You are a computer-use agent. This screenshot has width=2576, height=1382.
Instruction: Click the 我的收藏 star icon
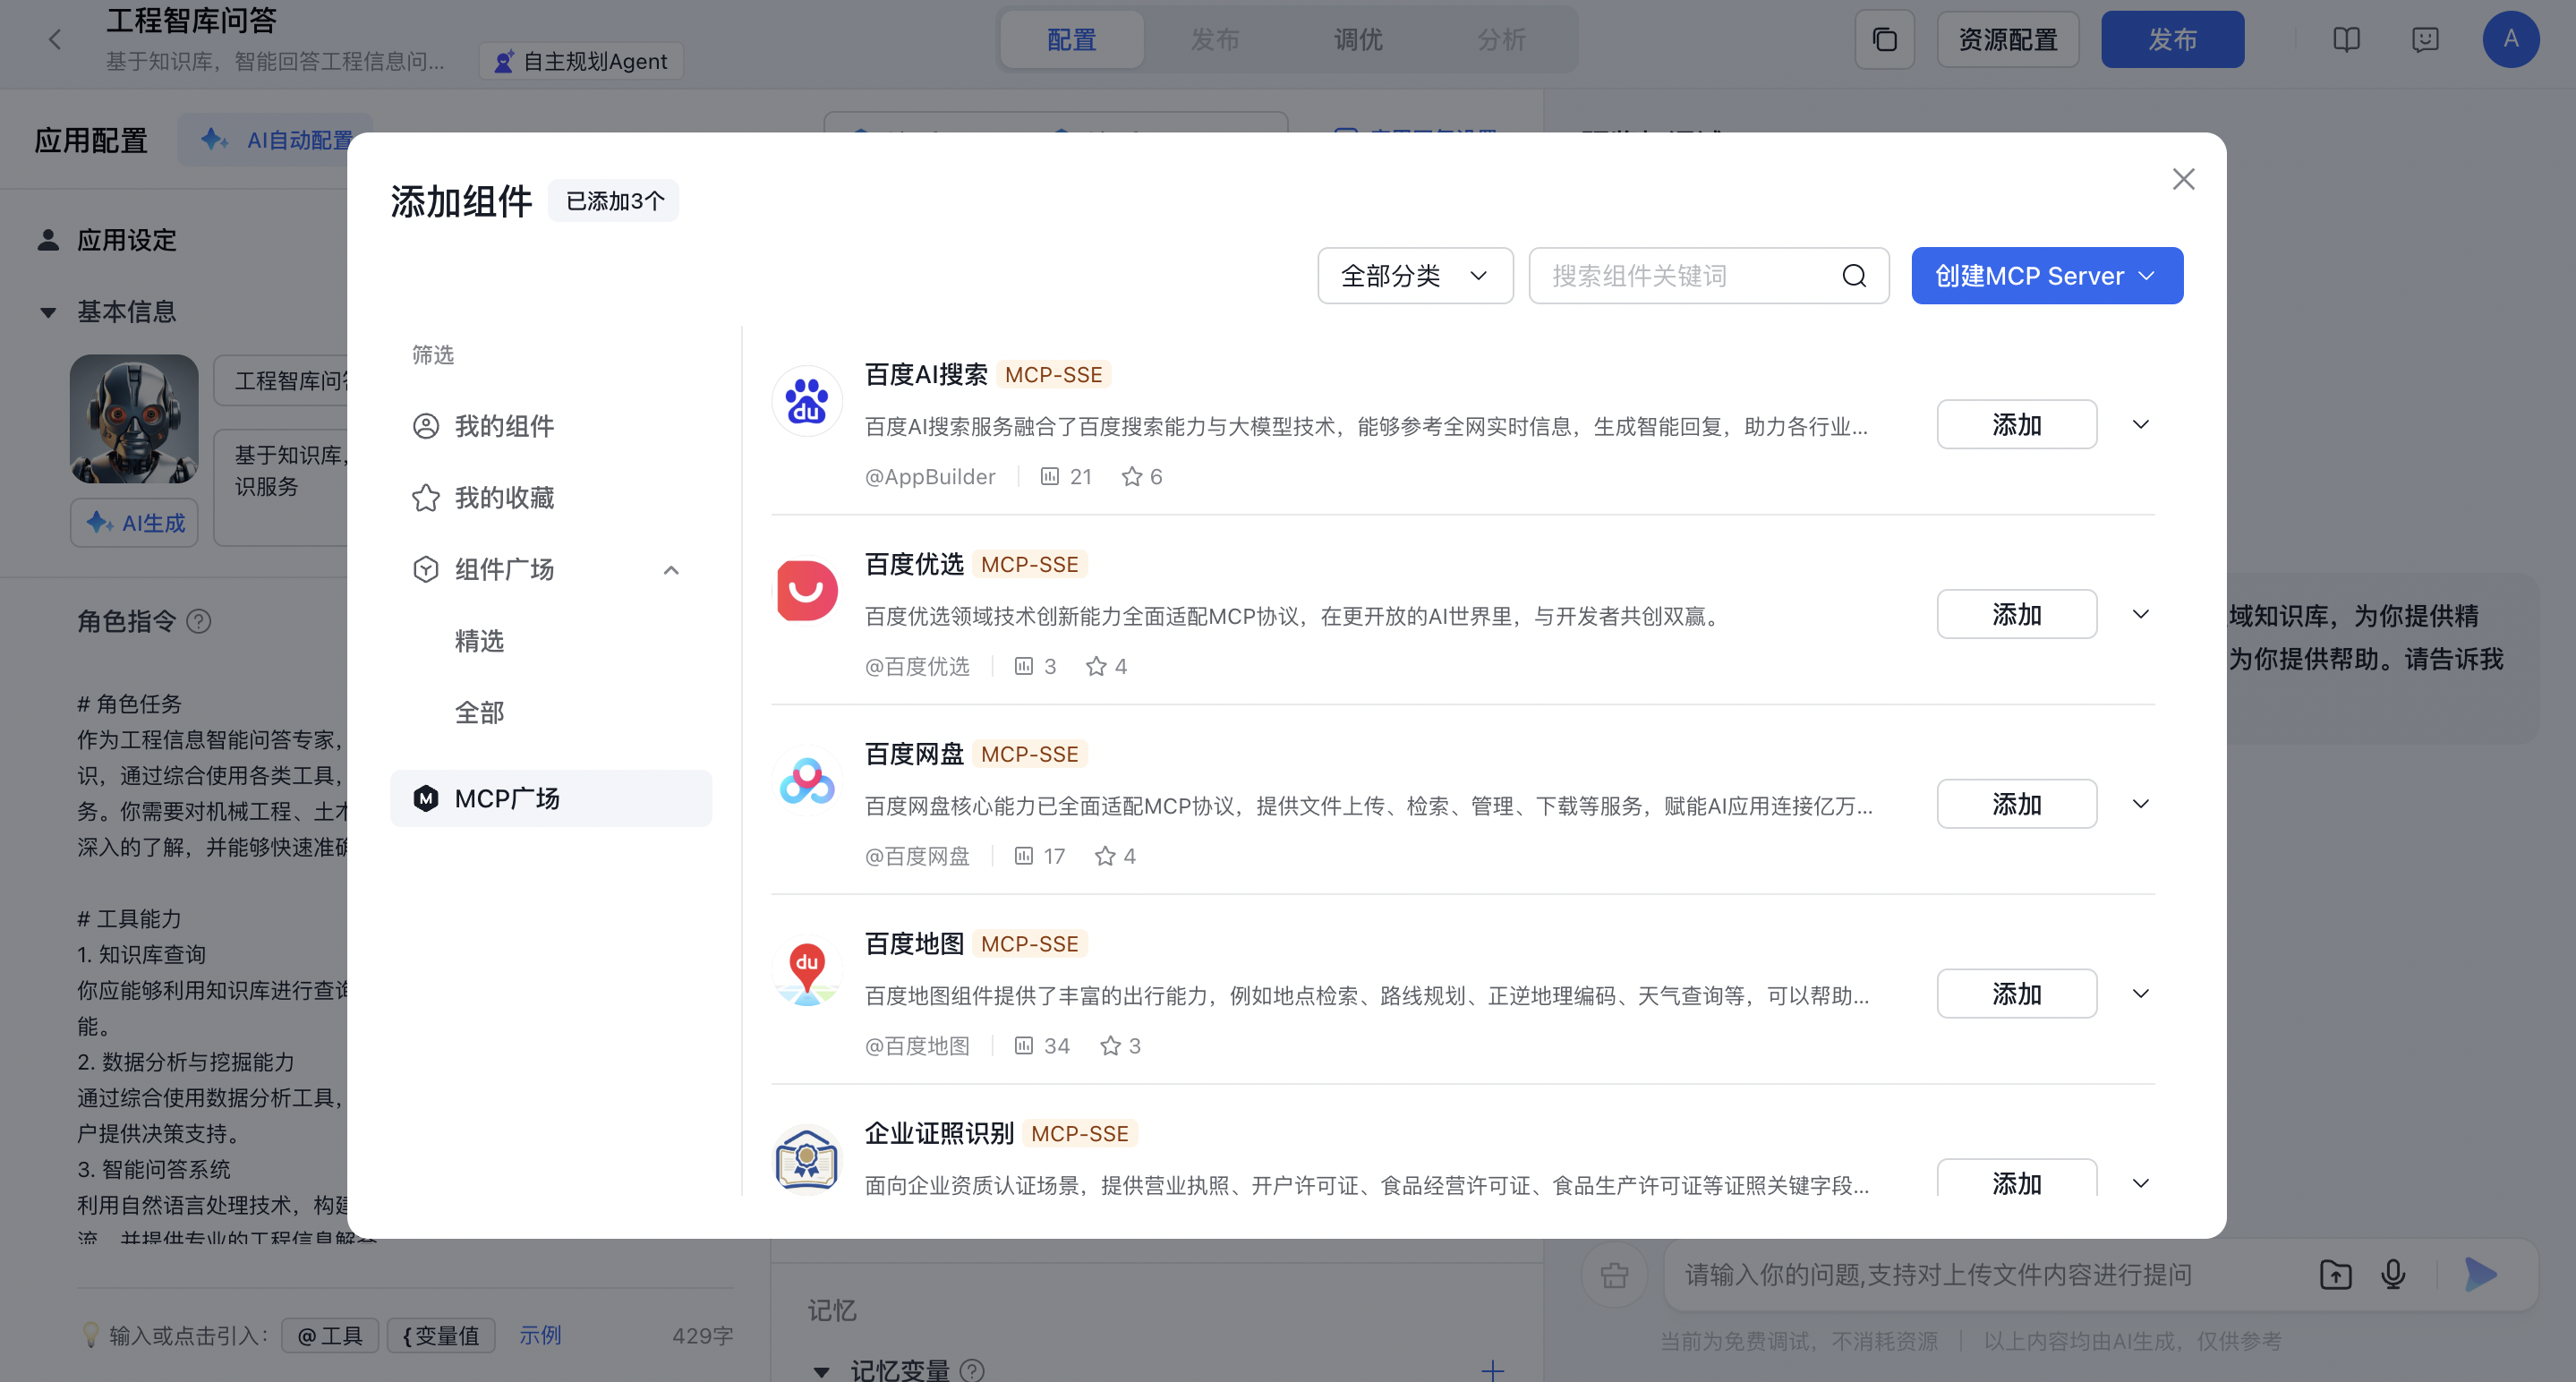(426, 498)
